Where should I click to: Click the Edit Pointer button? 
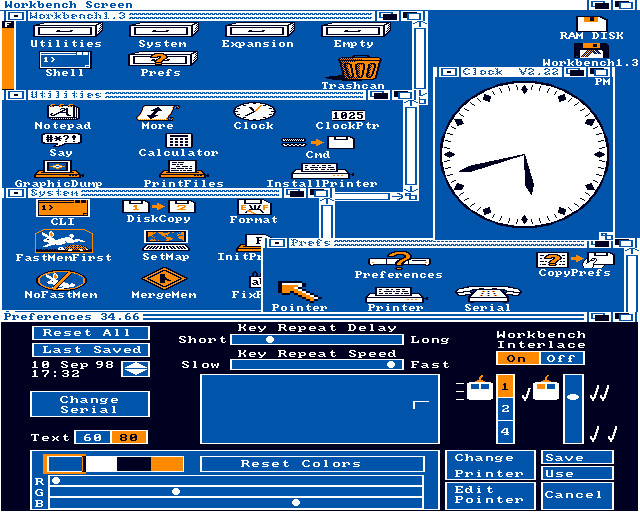pos(489,493)
